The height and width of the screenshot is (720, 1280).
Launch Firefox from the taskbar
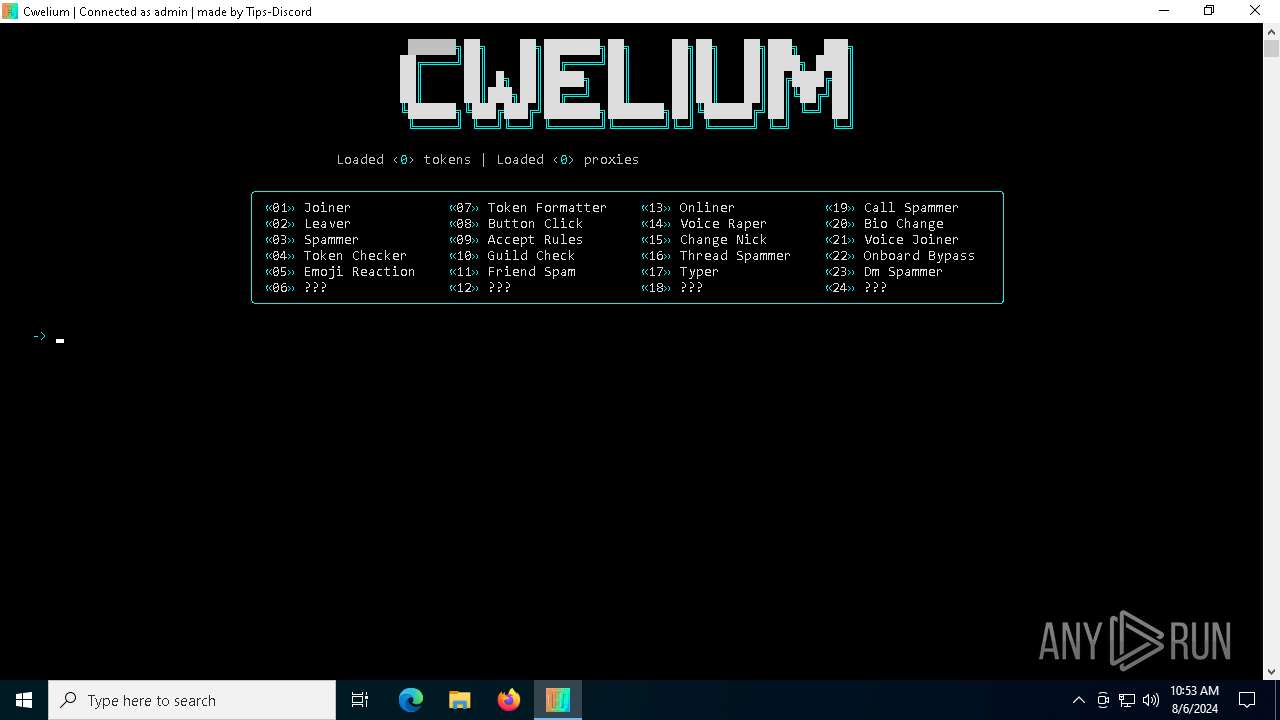[x=509, y=700]
